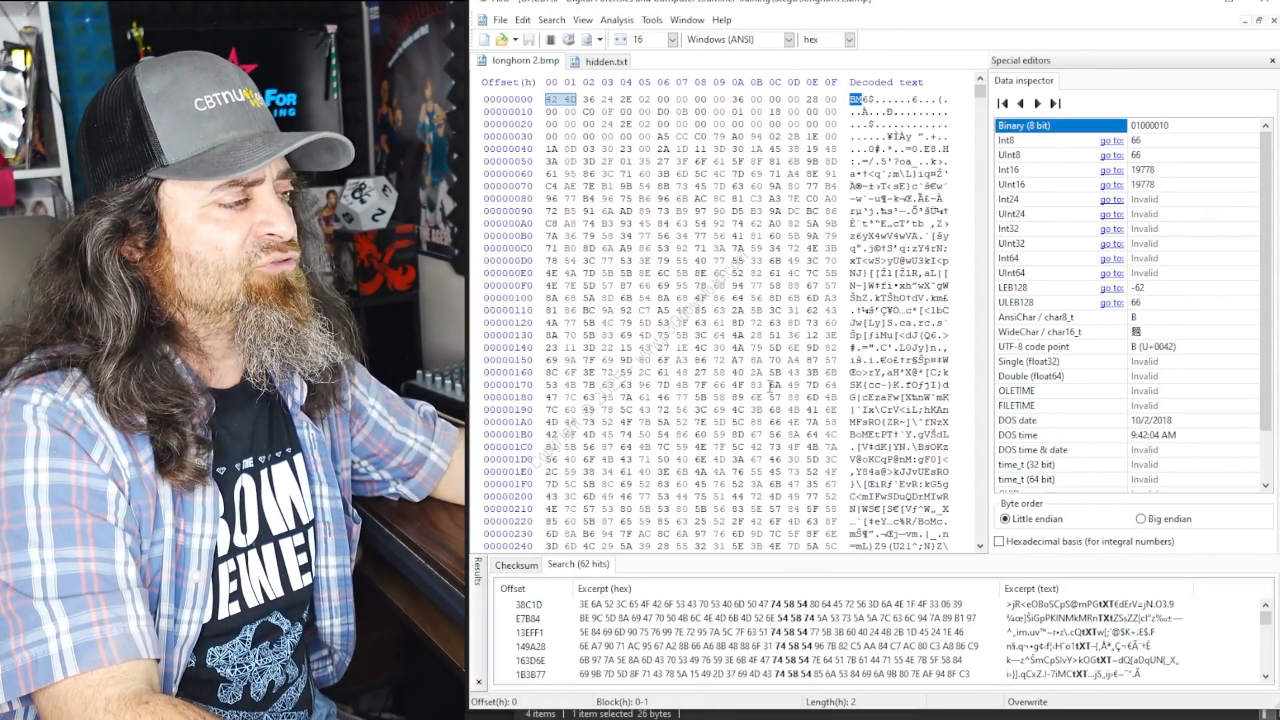The image size is (1280, 720).
Task: Switch to the longhorn 2.bmp tab
Action: [518, 61]
